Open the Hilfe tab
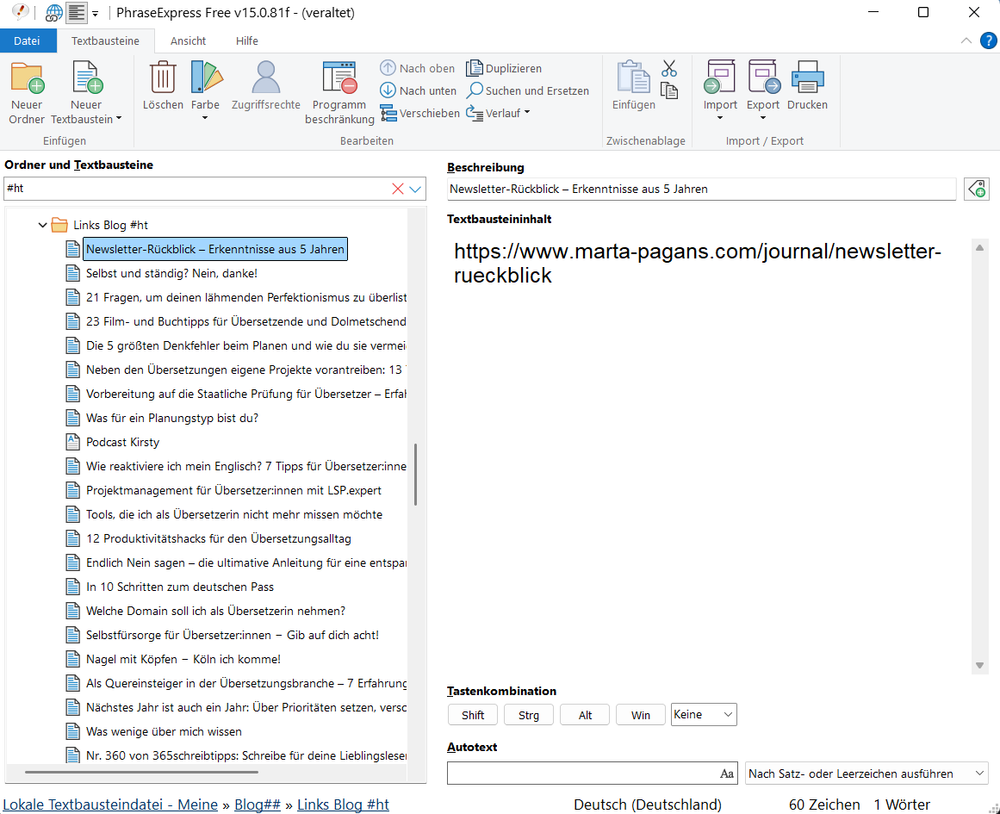The image size is (1000, 814). tap(247, 41)
